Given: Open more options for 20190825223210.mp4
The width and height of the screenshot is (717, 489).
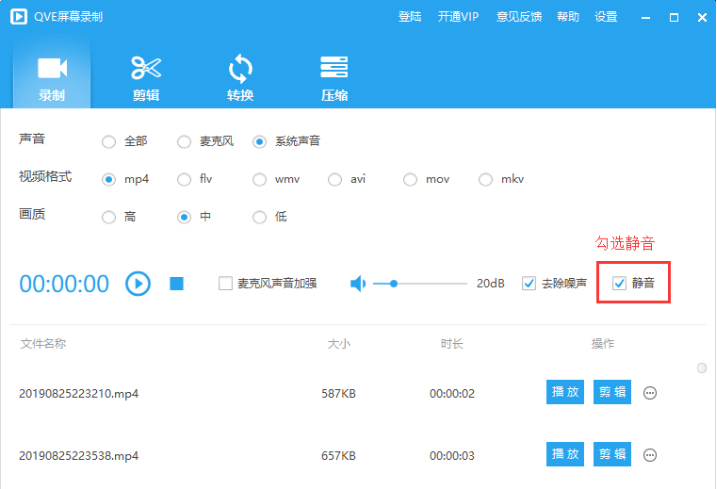Looking at the screenshot, I should 650,393.
